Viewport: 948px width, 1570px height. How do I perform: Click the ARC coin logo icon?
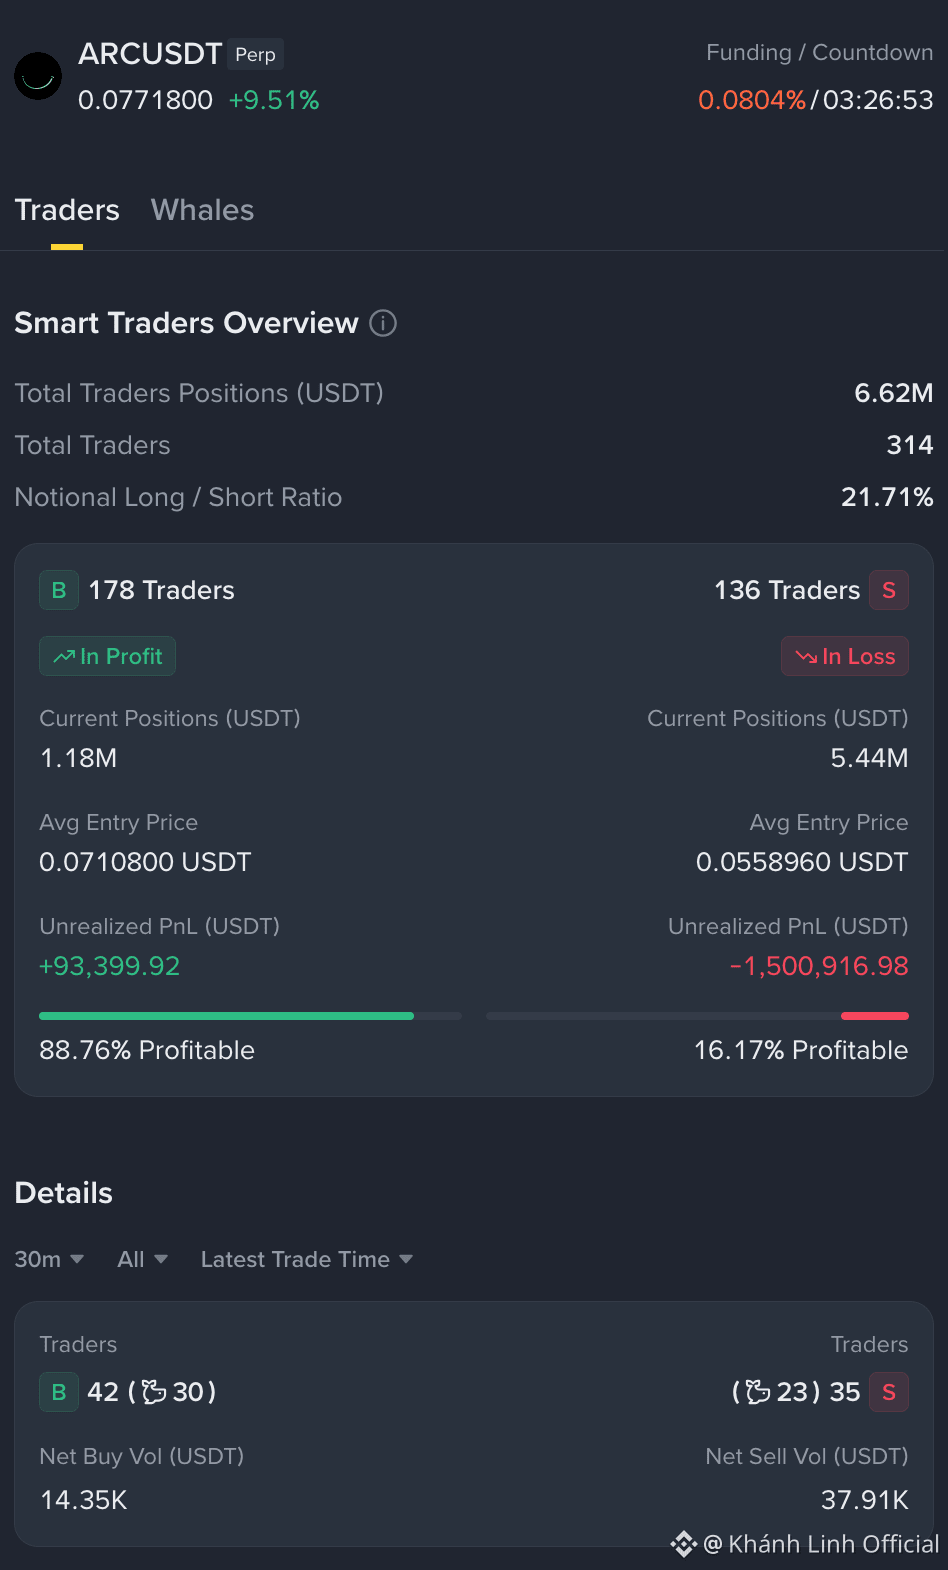coord(38,76)
